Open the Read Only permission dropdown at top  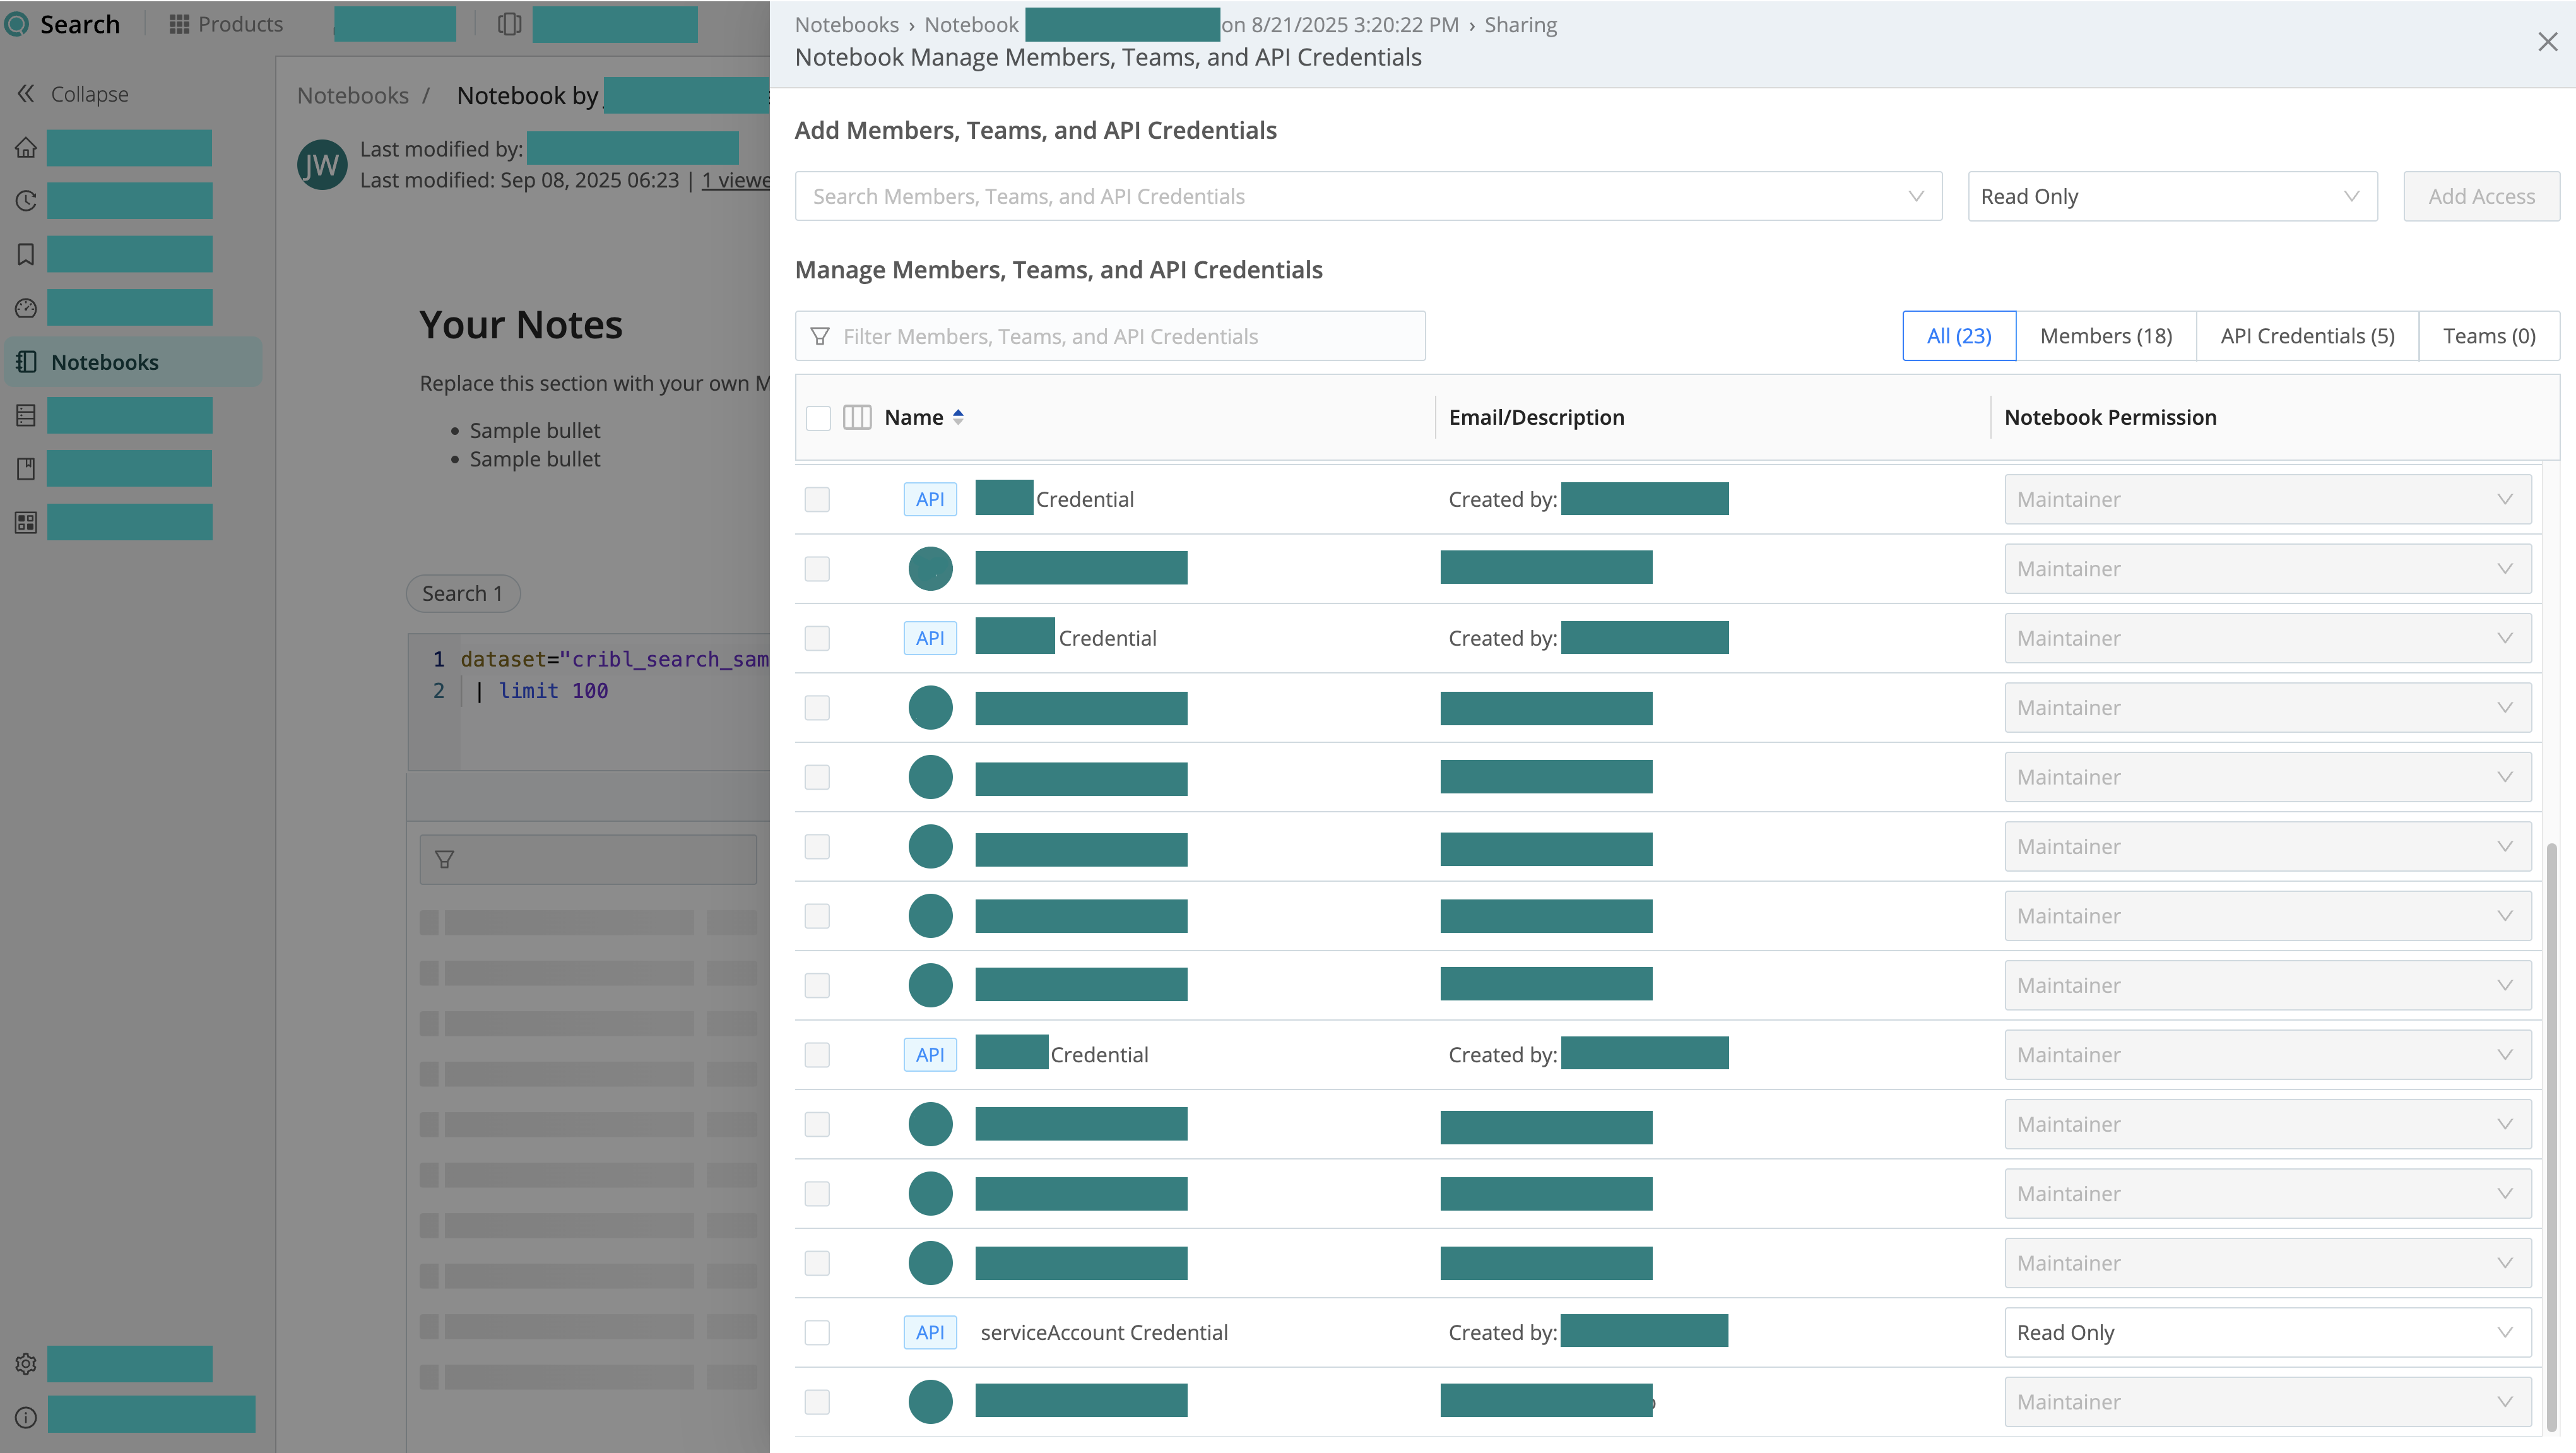tap(2172, 197)
